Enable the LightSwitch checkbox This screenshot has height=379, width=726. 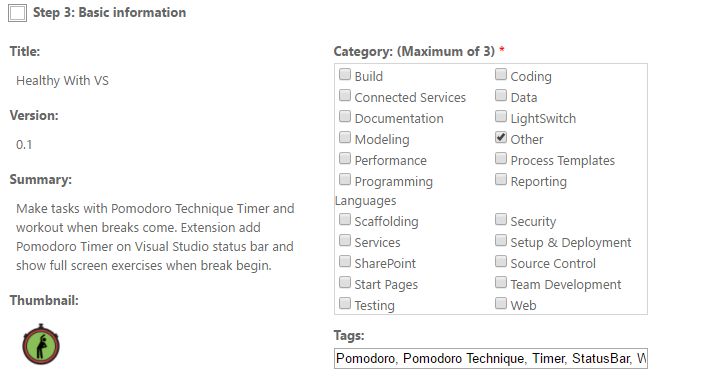pos(501,116)
